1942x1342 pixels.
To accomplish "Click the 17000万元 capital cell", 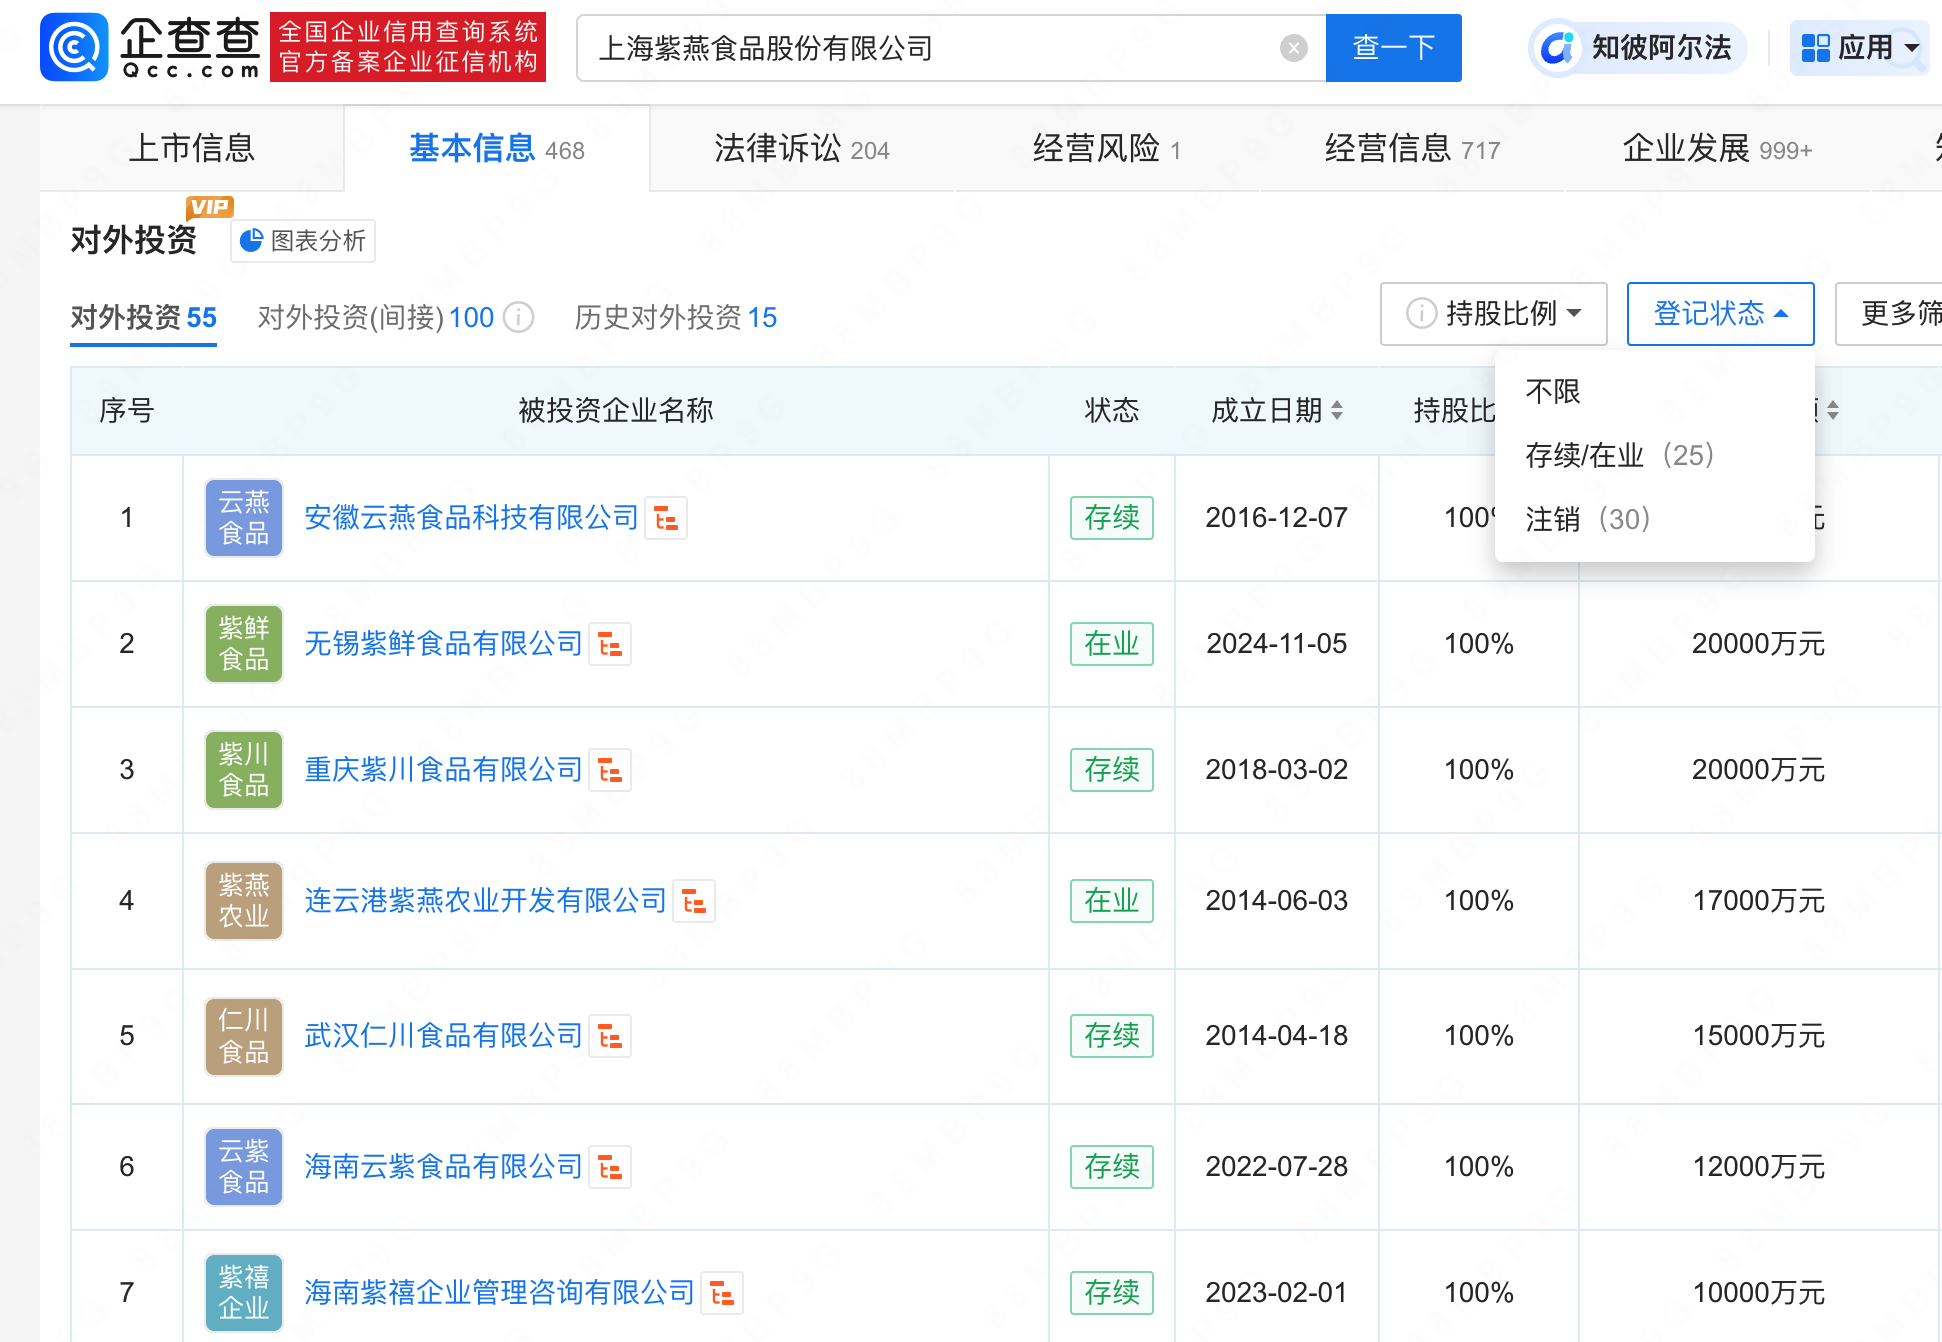I will 1758,901.
